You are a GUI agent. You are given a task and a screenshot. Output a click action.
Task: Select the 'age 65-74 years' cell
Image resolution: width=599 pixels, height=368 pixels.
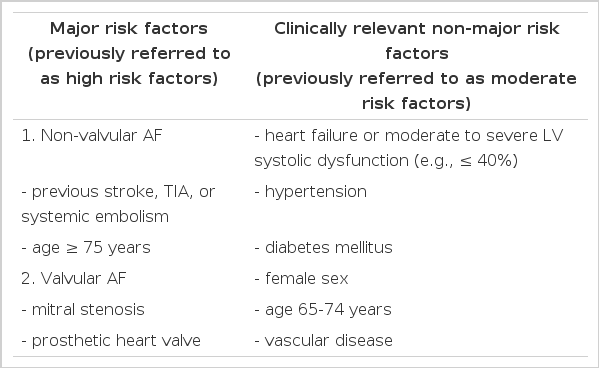pos(323,310)
